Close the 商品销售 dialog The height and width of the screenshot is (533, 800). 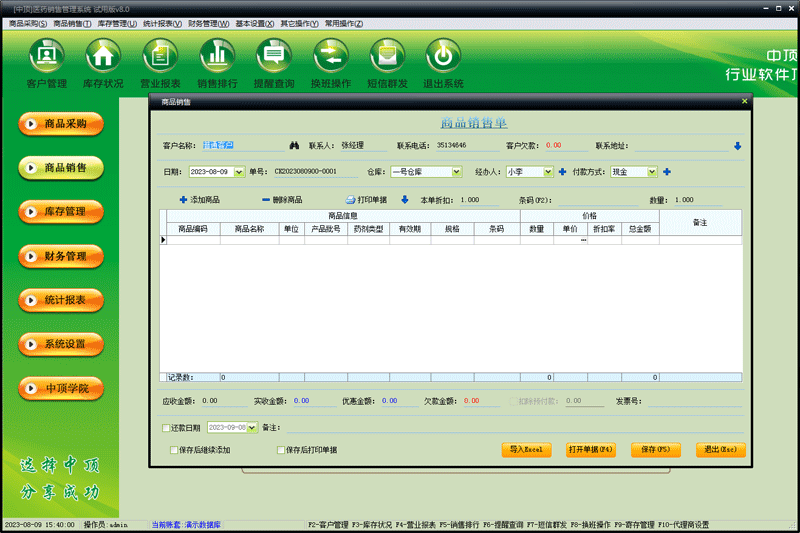[744, 101]
